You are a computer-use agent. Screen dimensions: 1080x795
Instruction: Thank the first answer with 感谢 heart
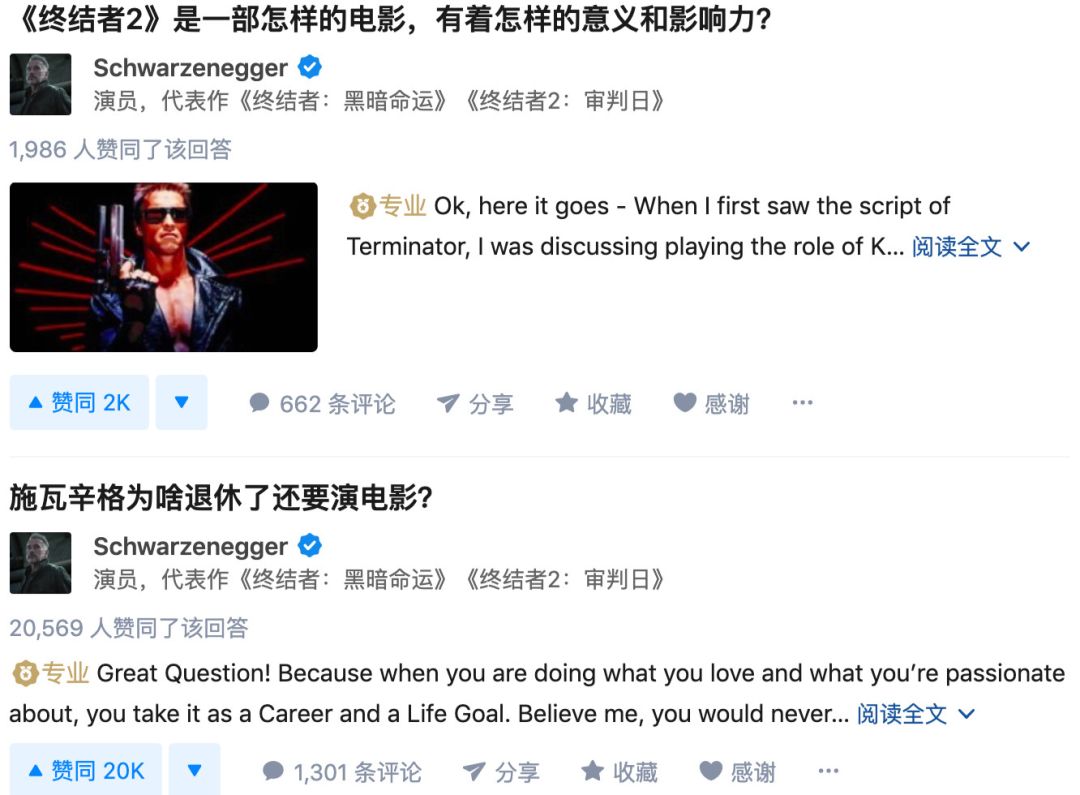(712, 404)
